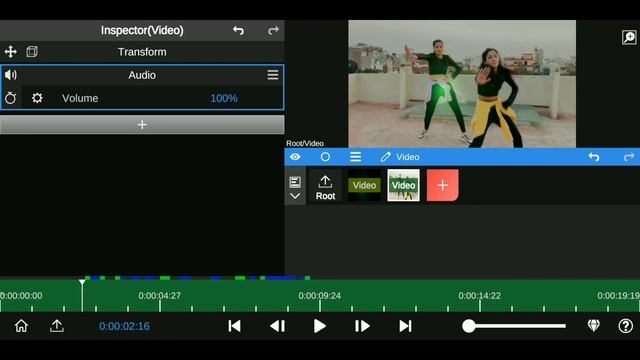Select the dancers Video layer thumbnail

click(x=403, y=185)
